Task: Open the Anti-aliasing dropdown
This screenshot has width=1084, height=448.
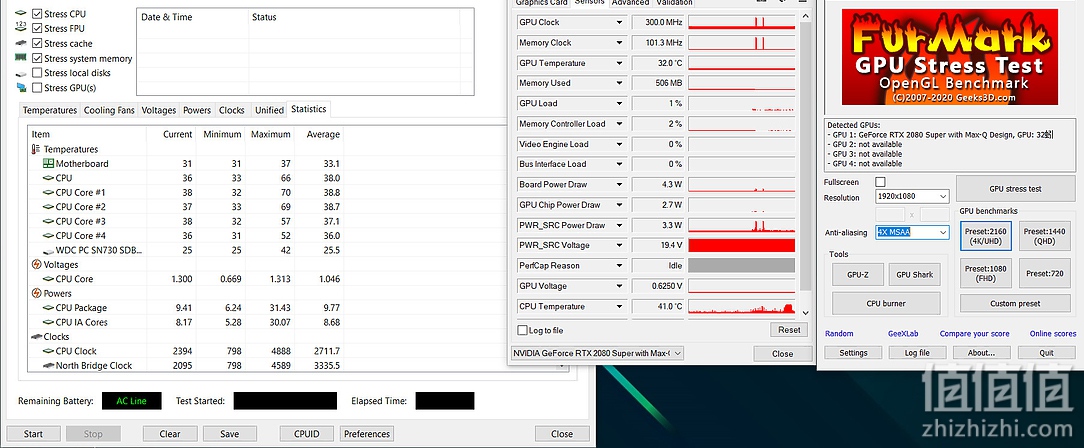Action: click(913, 232)
